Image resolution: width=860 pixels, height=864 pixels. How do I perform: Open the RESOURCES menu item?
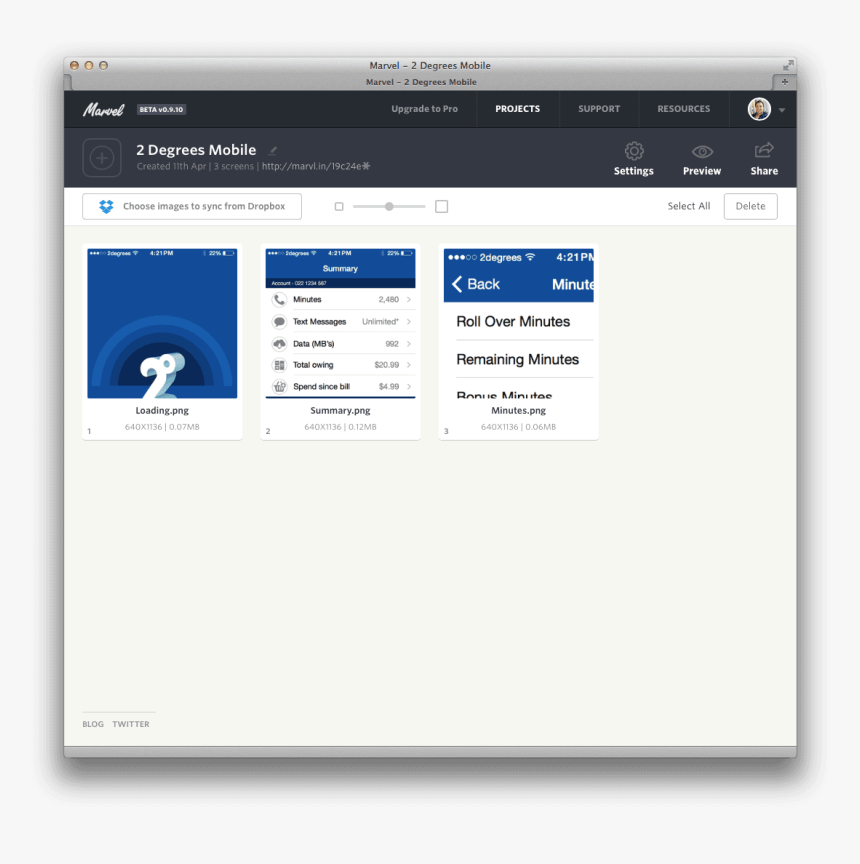coord(683,109)
